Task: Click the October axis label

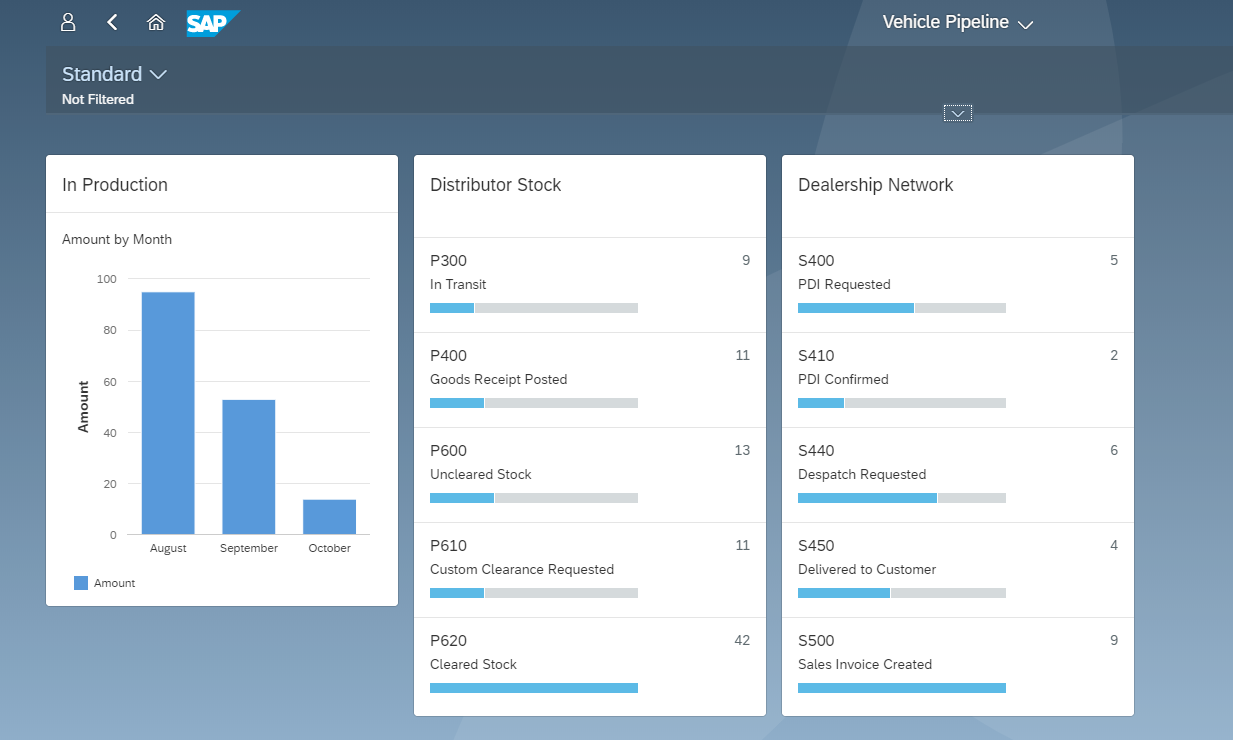Action: coord(330,548)
